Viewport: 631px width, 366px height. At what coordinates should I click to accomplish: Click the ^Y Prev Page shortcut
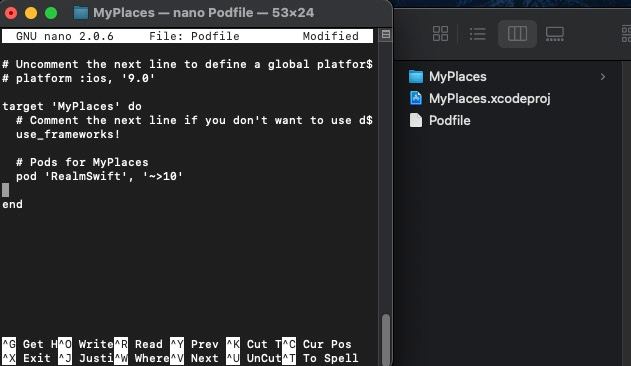tap(194, 344)
